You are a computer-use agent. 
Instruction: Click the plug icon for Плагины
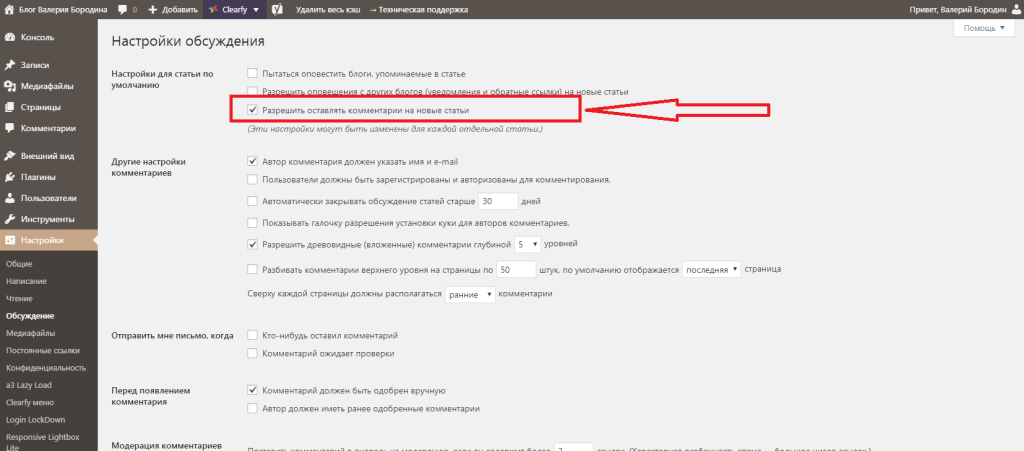pyautogui.click(x=10, y=177)
